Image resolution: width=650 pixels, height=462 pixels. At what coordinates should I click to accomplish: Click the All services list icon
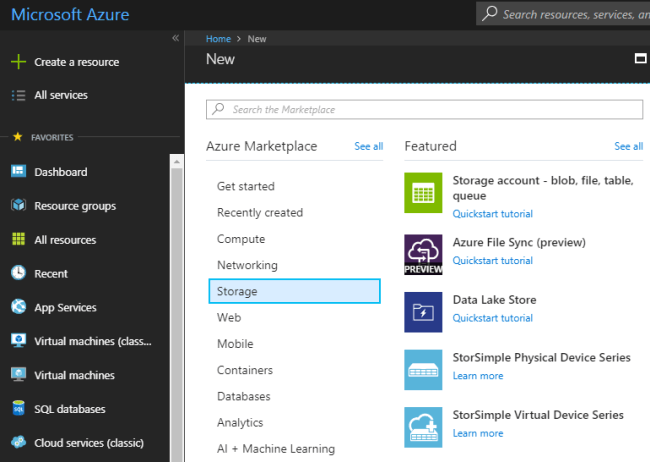(18, 95)
